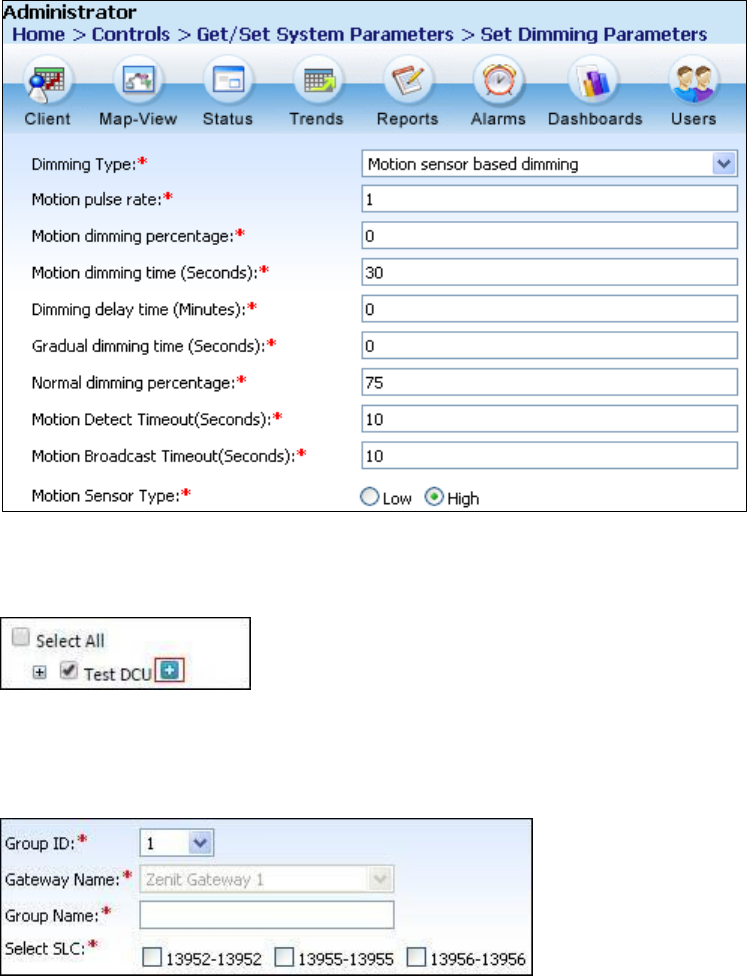Check SLC 13955-13955 checkbox

pyautogui.click(x=284, y=957)
